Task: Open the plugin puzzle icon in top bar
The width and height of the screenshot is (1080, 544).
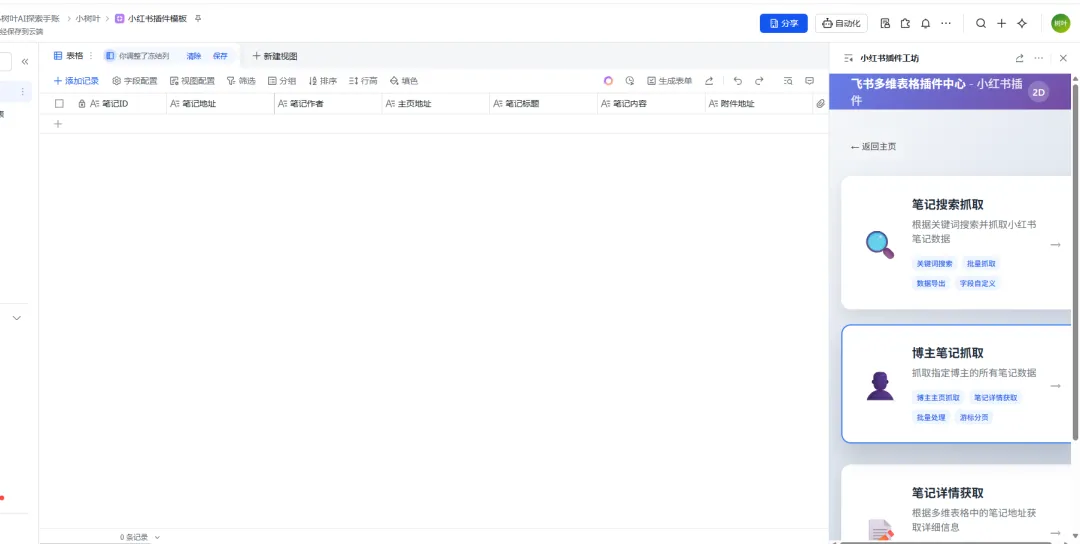Action: point(905,23)
